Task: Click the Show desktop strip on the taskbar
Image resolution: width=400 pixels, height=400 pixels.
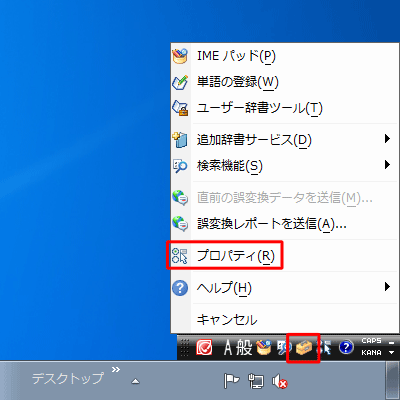Action: (x=393, y=381)
